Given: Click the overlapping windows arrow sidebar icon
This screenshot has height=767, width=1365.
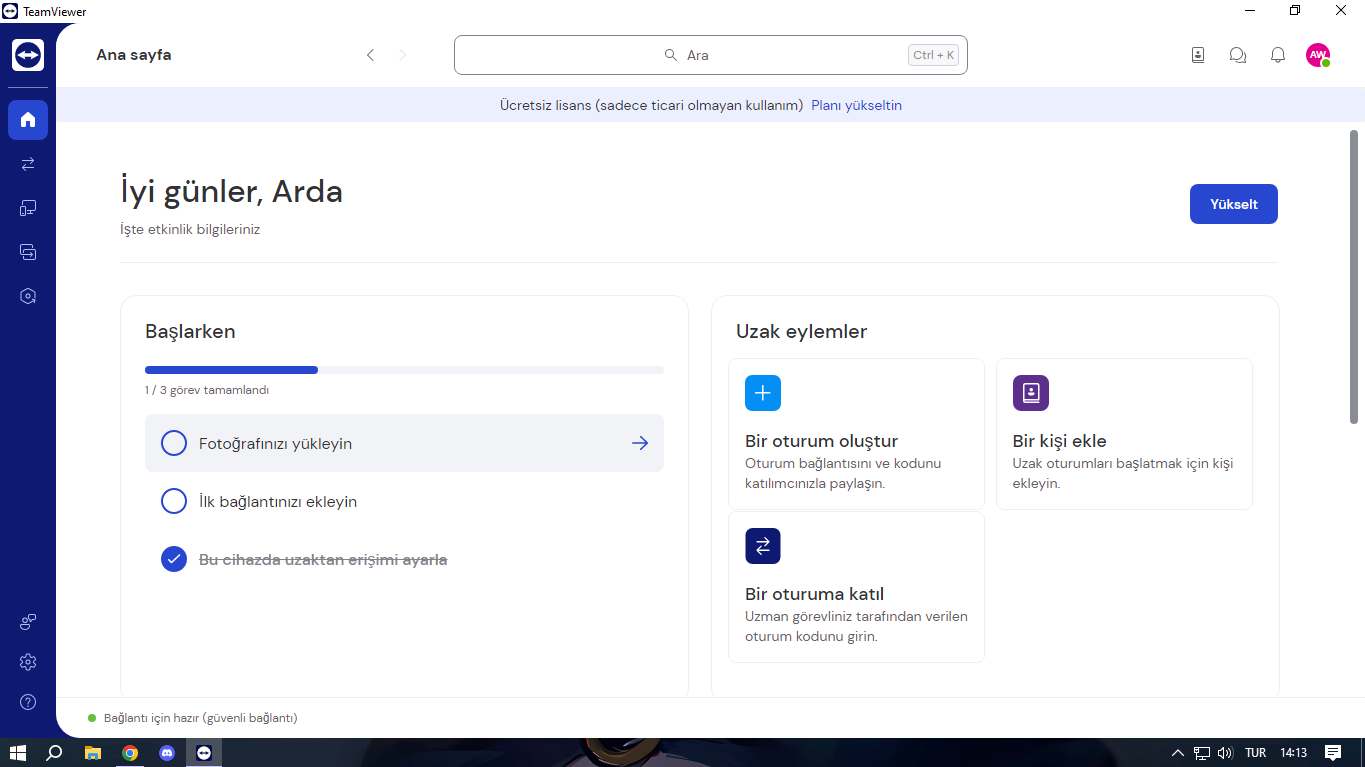Looking at the screenshot, I should point(28,252).
